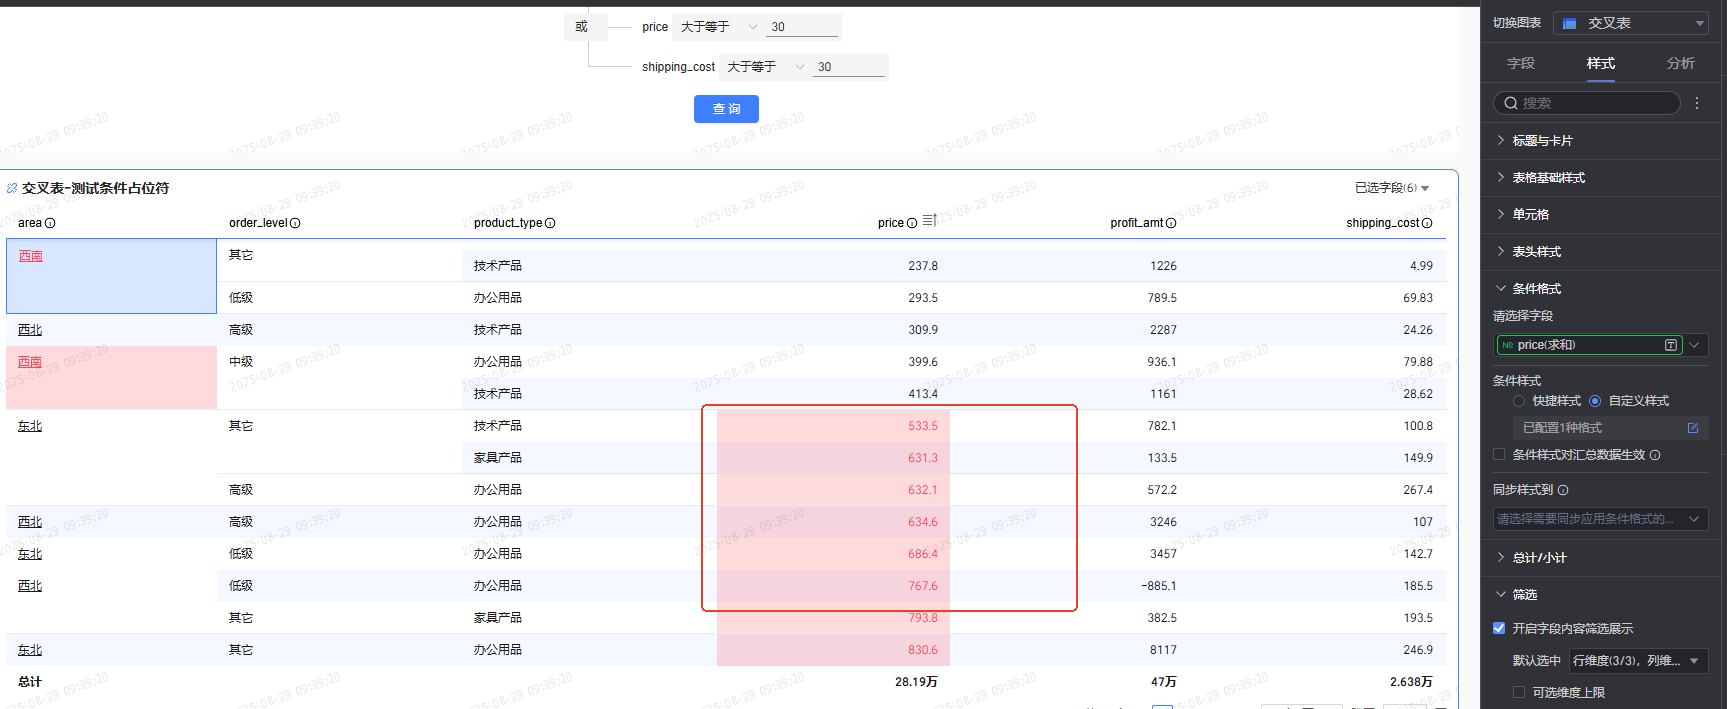Click the info icon next to the area header
Screen dimensions: 1727x709
click(x=50, y=223)
